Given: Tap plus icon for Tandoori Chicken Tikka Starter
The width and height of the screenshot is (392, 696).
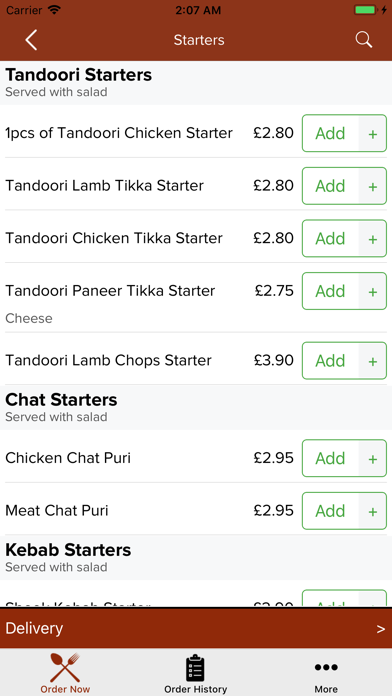Looking at the screenshot, I should tap(373, 239).
